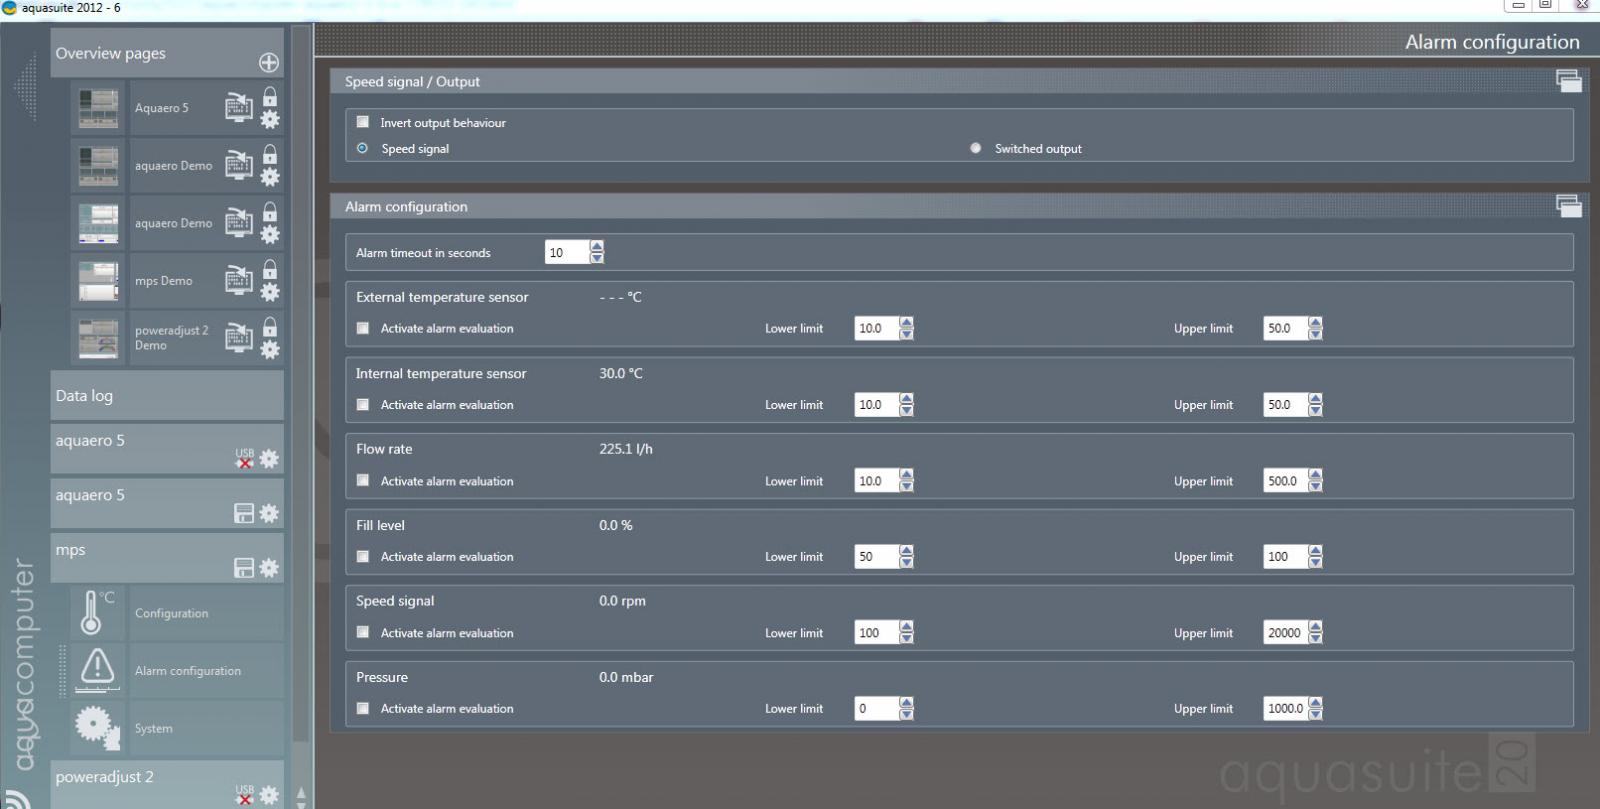Select the Speed signal radio button
Viewport: 1600px width, 809px height.
(x=363, y=148)
